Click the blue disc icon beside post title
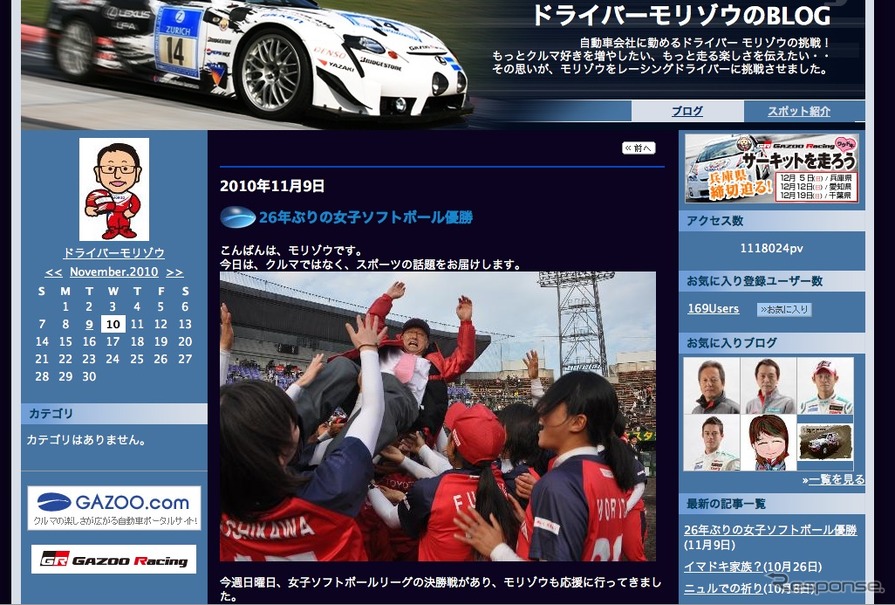895x605 pixels. pos(237,217)
